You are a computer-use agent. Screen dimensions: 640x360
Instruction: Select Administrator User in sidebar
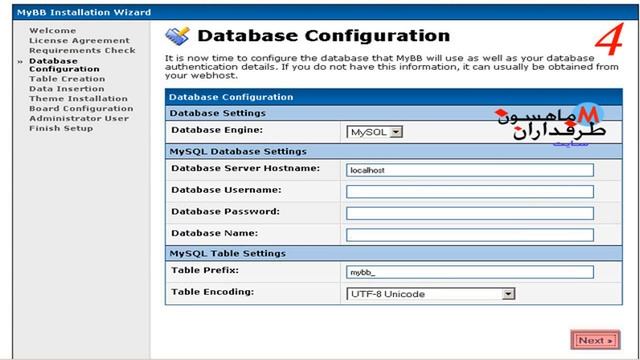click(79, 118)
